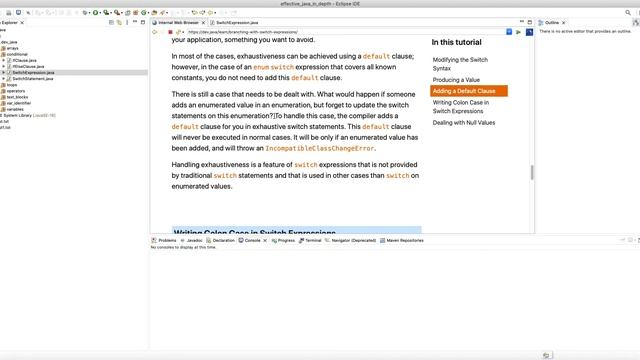Open dropdown arrow next to Run button
Viewport: 640px width, 360px height.
pos(100,13)
